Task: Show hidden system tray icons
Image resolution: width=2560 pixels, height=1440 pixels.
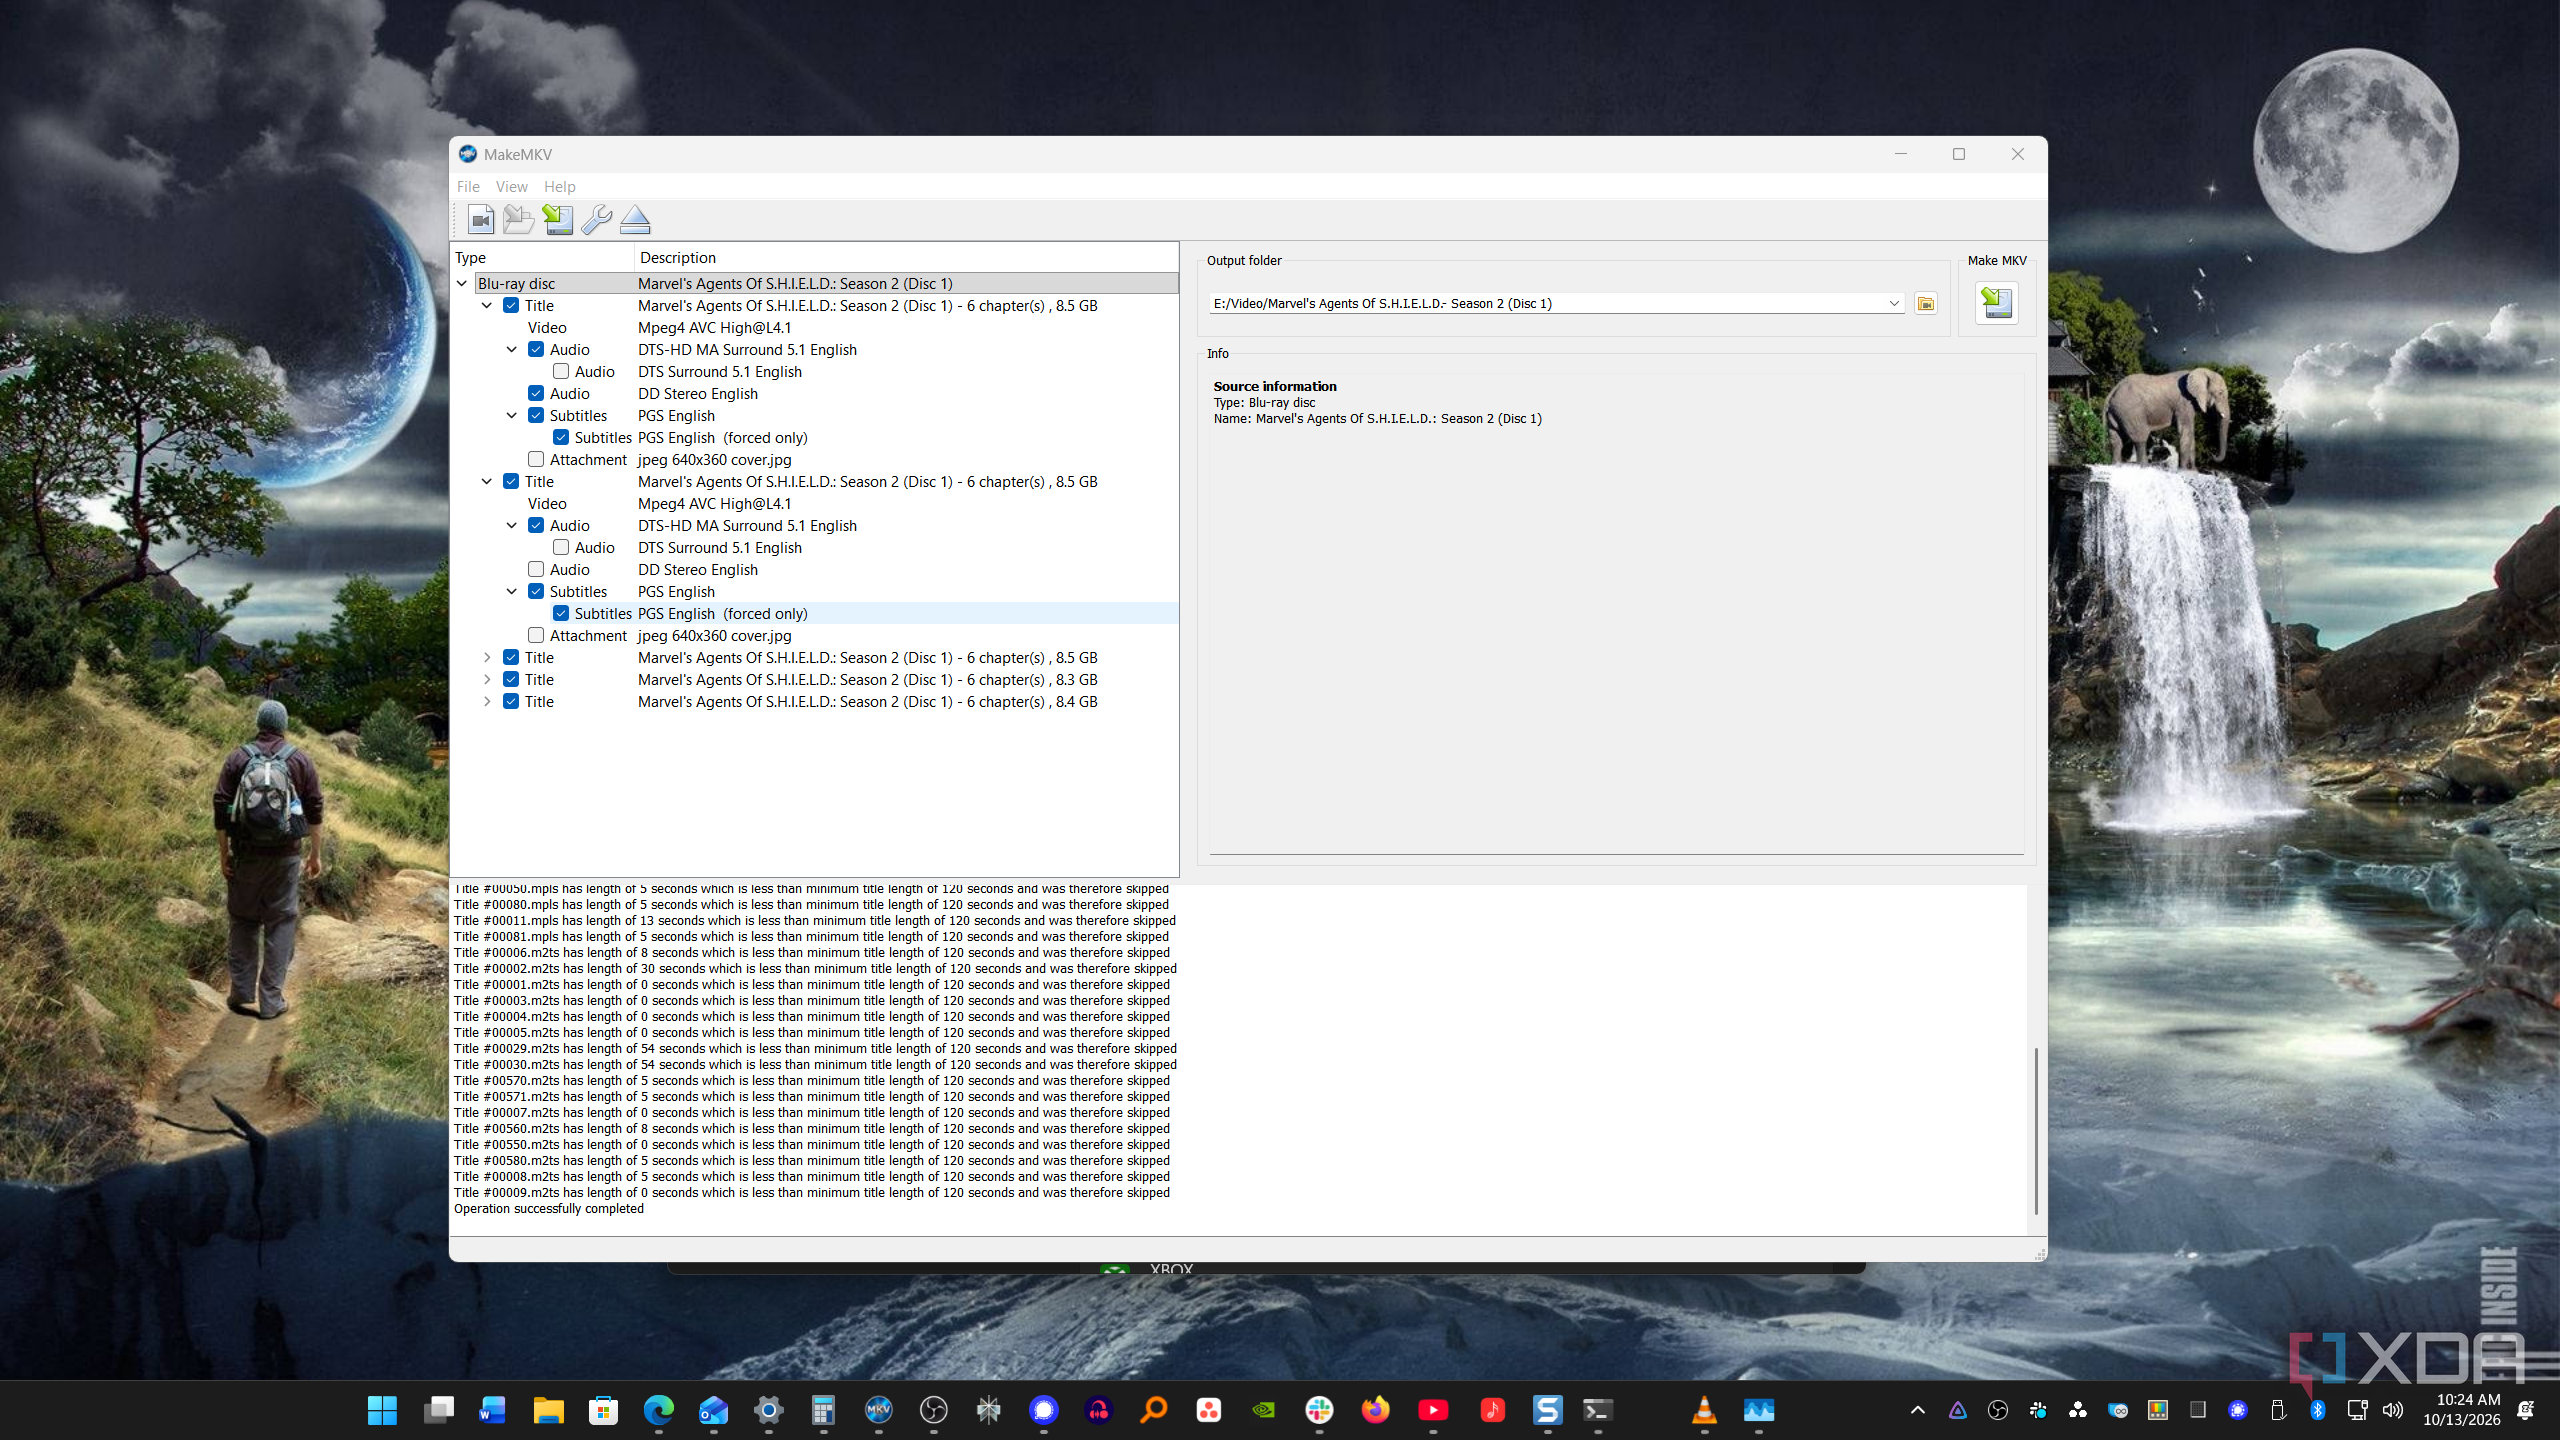Action: click(x=1917, y=1410)
